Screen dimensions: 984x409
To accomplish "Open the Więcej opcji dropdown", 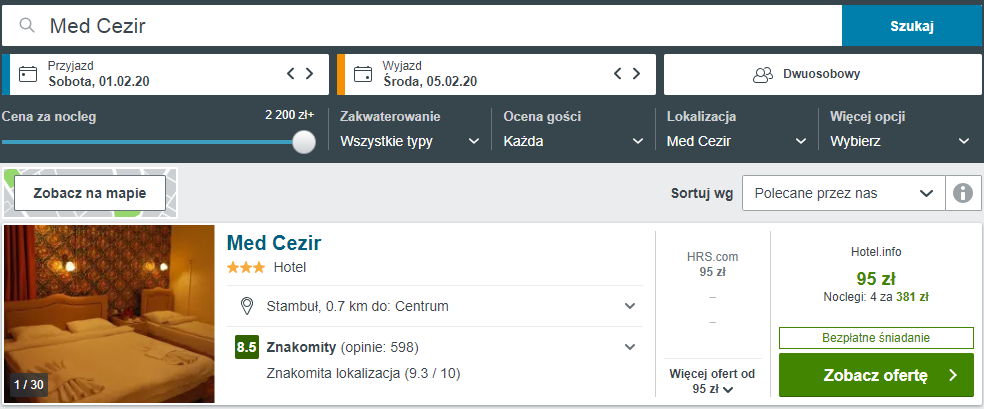I will pyautogui.click(x=900, y=141).
